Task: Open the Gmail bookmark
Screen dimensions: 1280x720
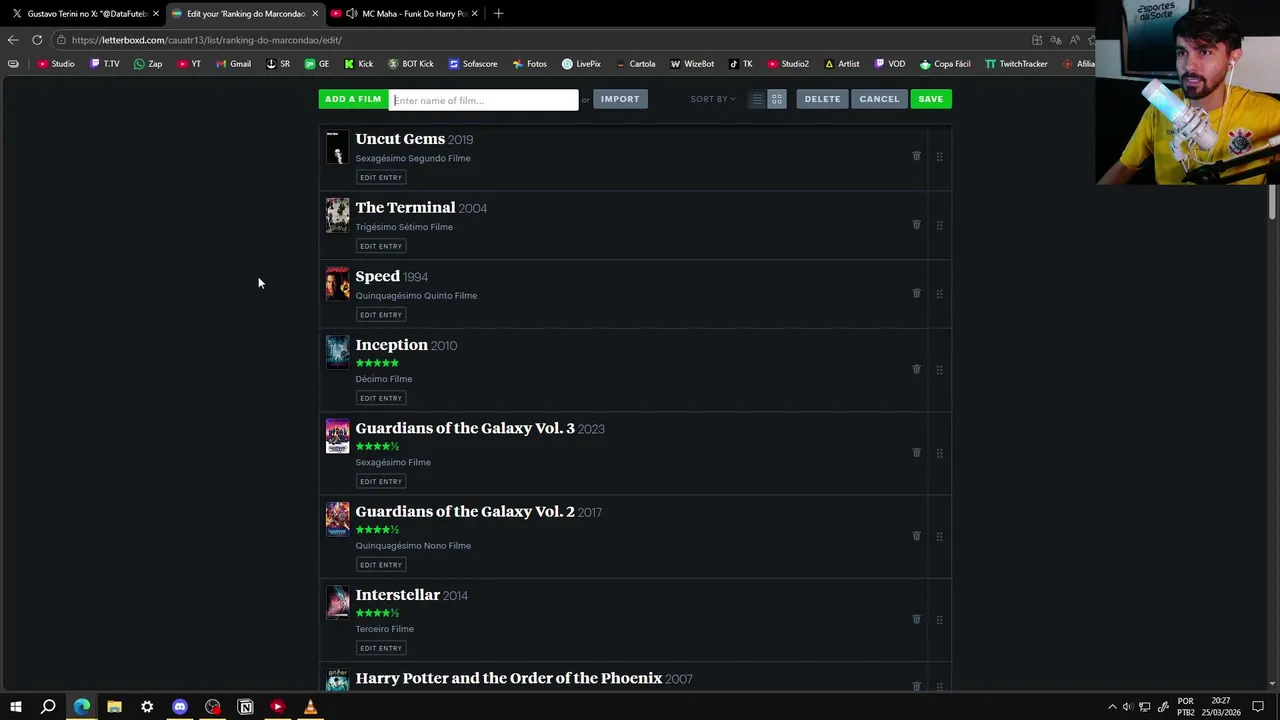Action: (234, 64)
